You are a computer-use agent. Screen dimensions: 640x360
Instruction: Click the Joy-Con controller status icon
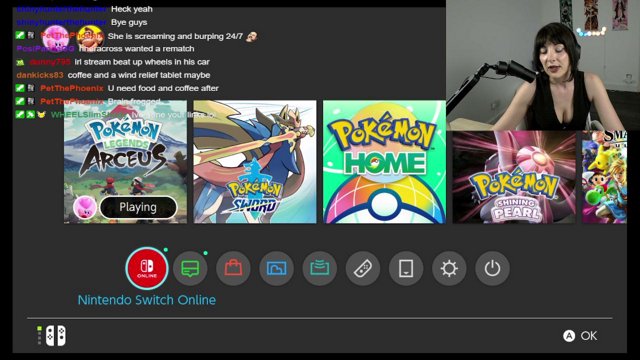pyautogui.click(x=51, y=336)
